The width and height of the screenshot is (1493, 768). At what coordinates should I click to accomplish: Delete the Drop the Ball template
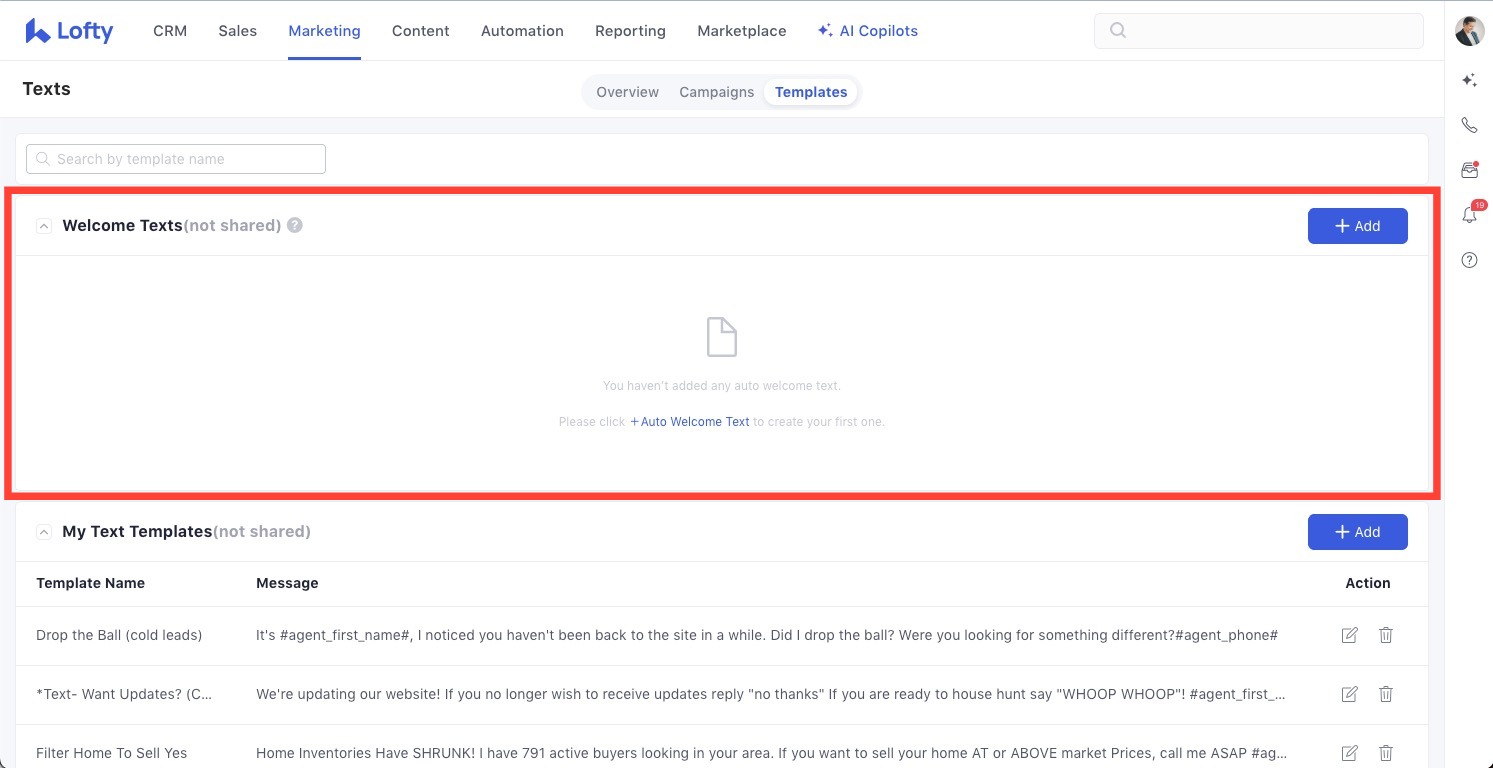[1385, 635]
